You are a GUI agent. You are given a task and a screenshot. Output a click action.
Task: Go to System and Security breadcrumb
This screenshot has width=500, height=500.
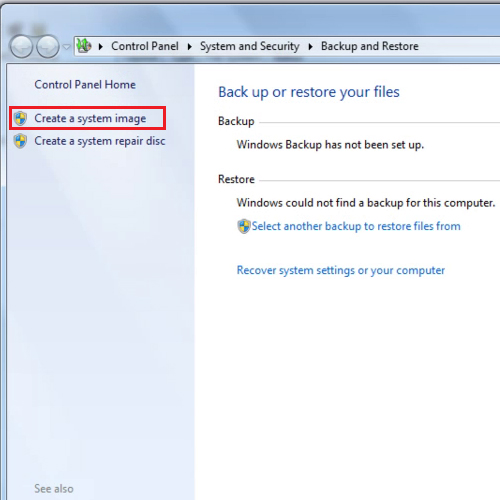click(250, 46)
